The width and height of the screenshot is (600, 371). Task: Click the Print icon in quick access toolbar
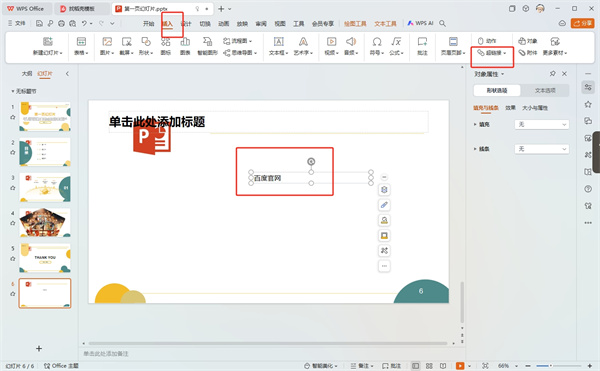61,23
